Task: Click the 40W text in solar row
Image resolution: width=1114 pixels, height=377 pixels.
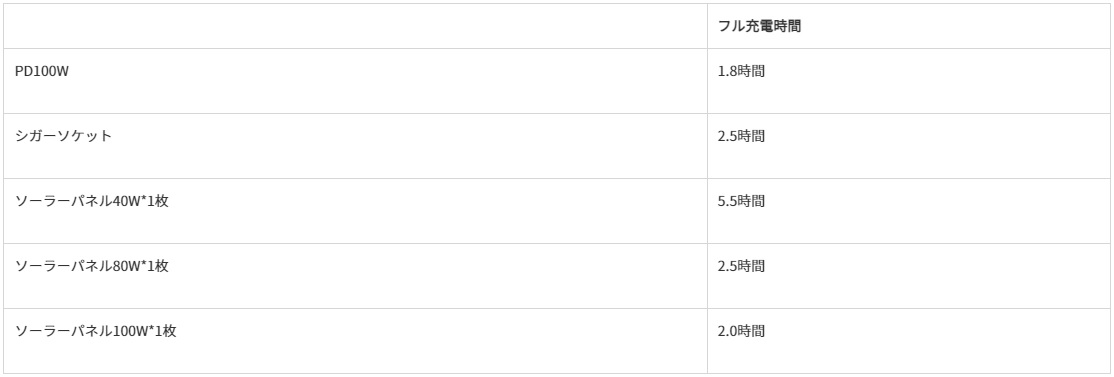Action: coord(127,201)
